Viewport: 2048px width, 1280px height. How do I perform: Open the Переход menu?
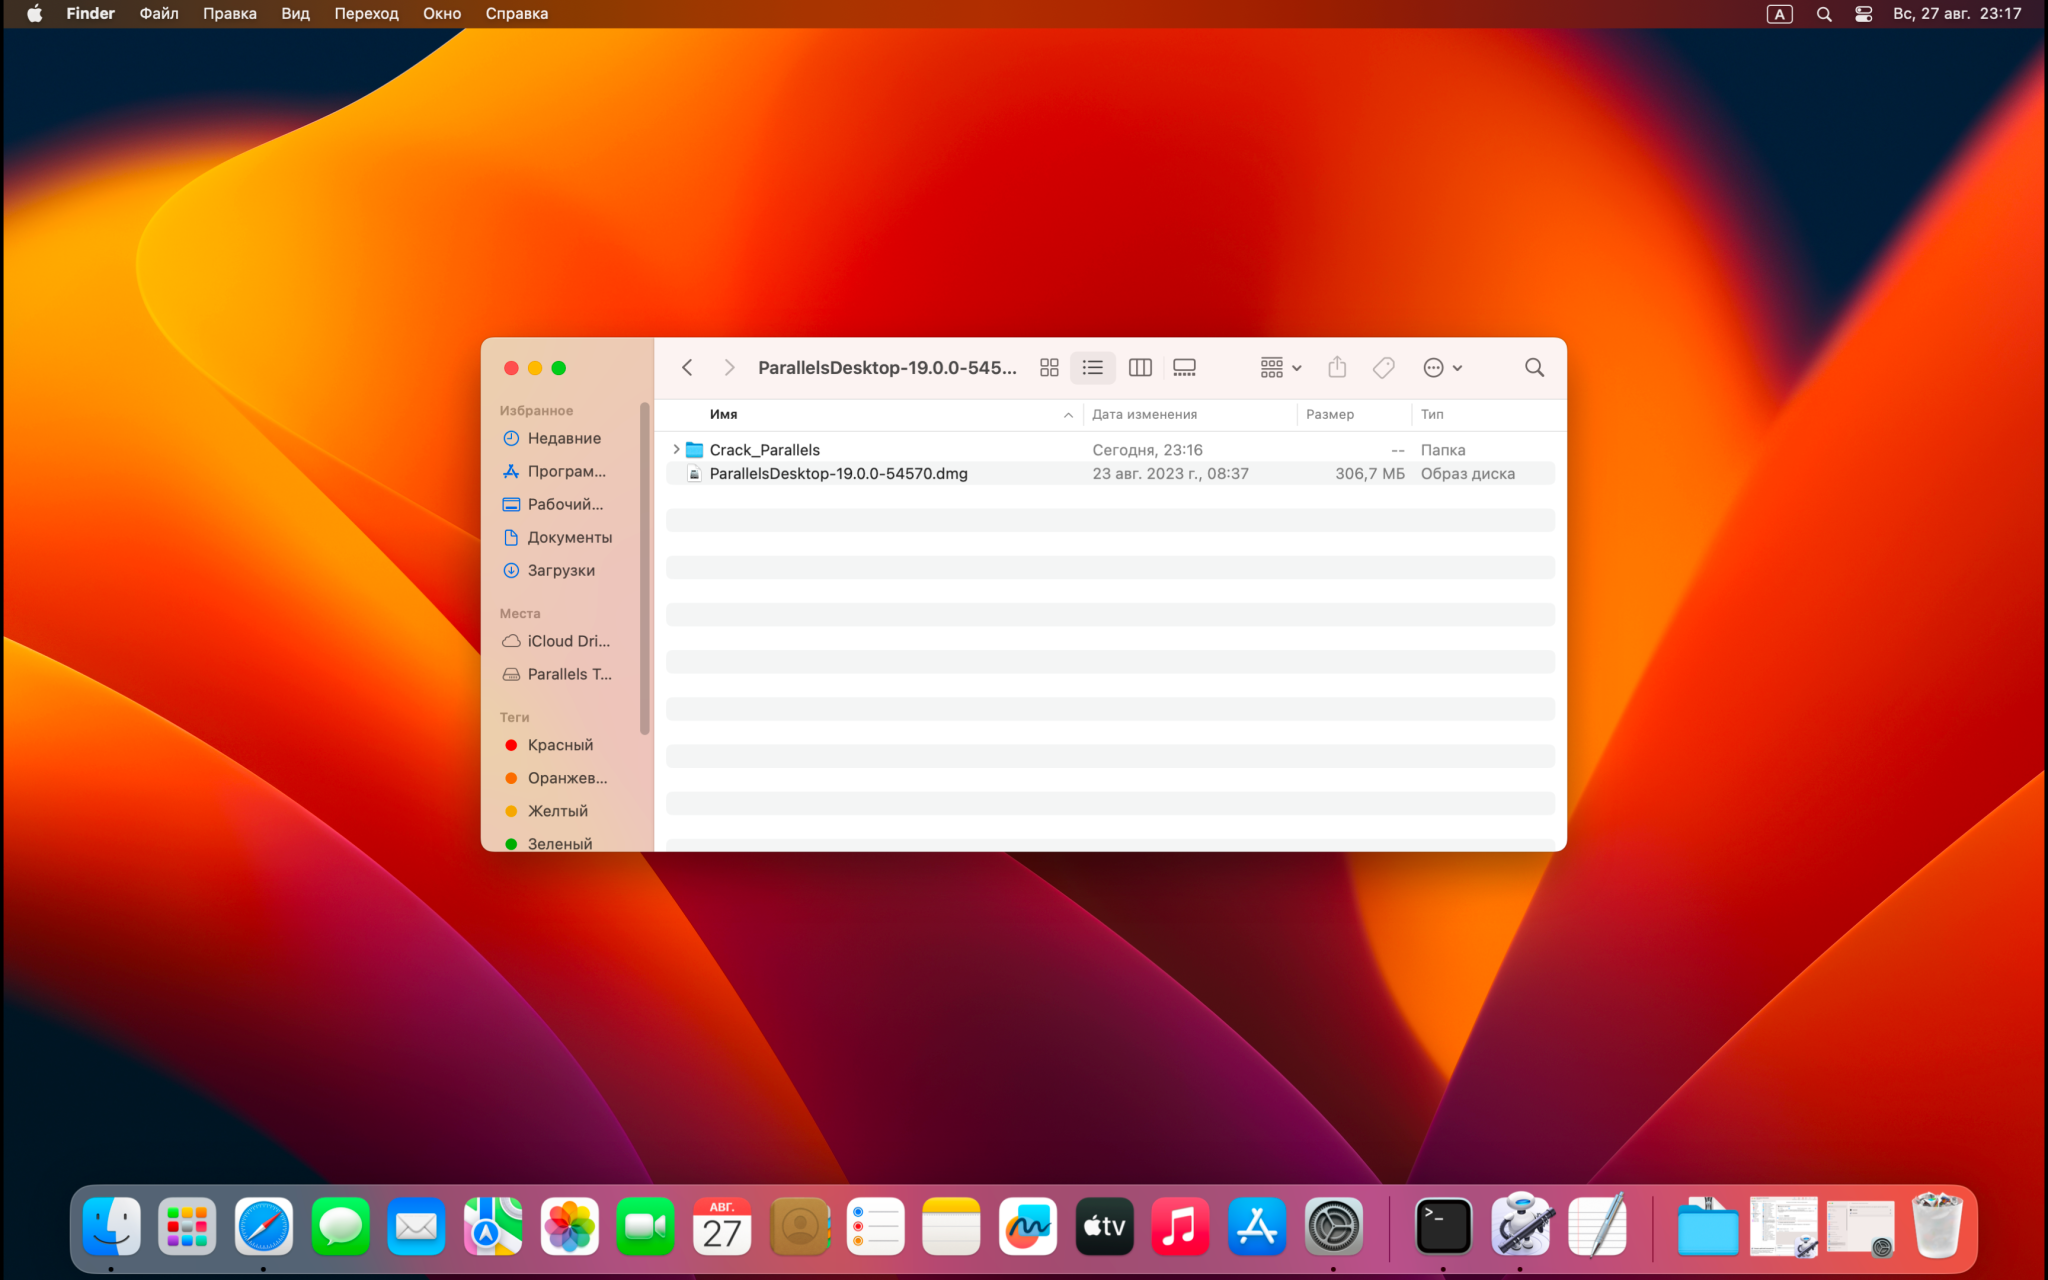[x=366, y=14]
